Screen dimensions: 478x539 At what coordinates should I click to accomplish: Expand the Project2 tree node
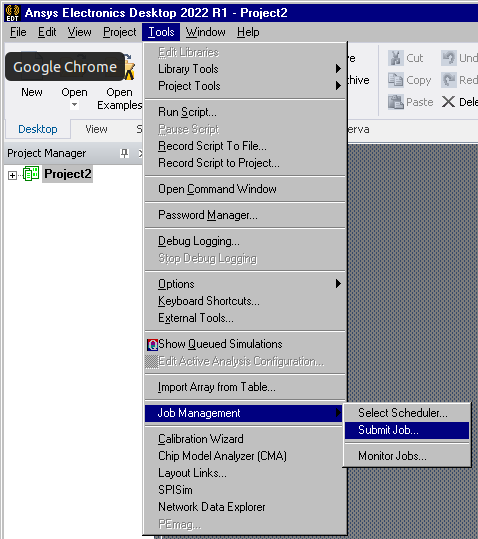(x=12, y=176)
